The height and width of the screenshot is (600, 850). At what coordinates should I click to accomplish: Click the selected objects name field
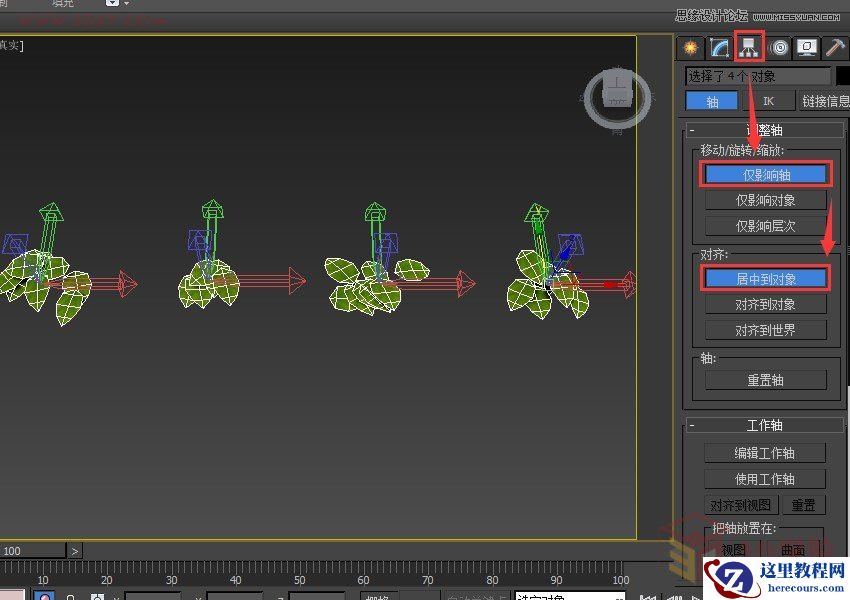(758, 76)
